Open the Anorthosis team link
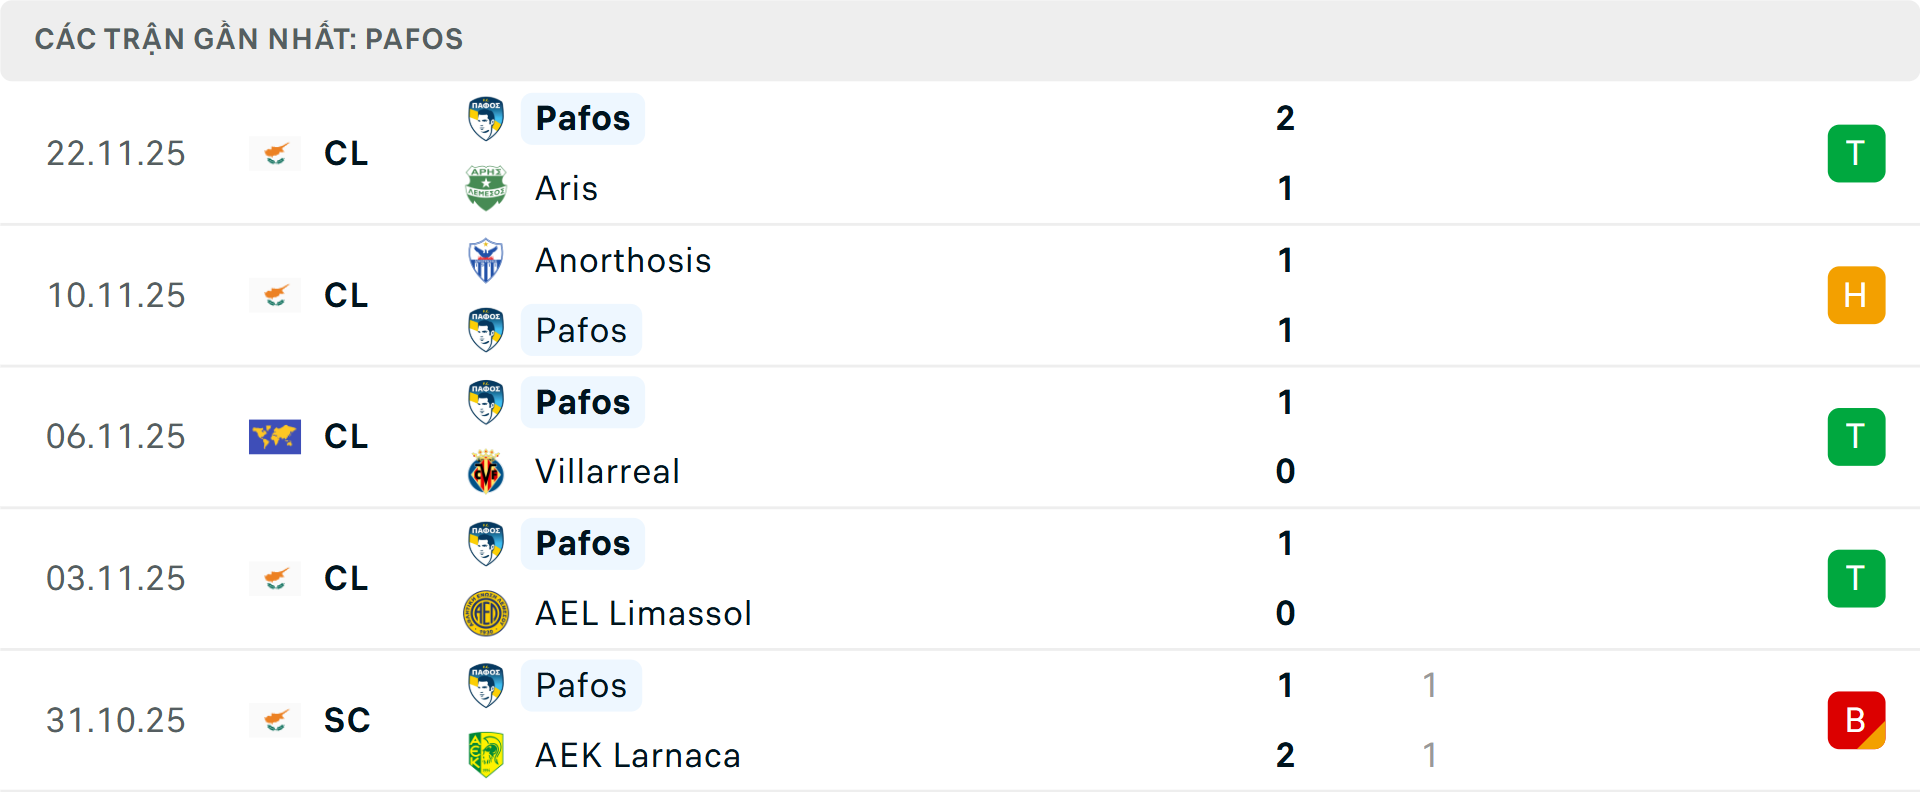Viewport: 1920px width, 792px height. (x=623, y=260)
